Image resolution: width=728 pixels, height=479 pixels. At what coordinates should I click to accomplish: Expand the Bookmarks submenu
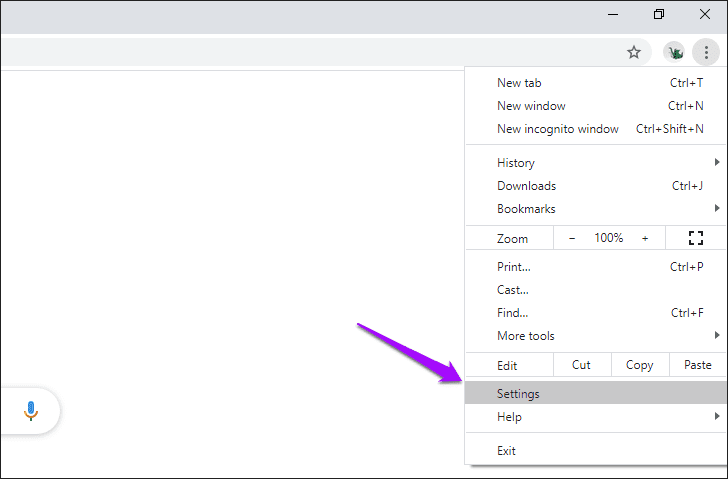click(596, 209)
